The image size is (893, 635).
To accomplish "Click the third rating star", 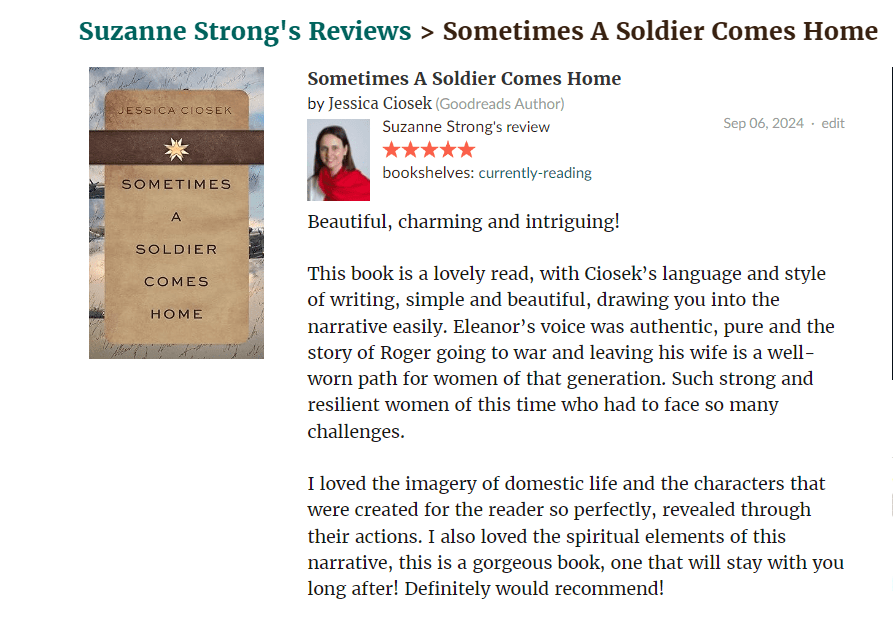I will (428, 150).
